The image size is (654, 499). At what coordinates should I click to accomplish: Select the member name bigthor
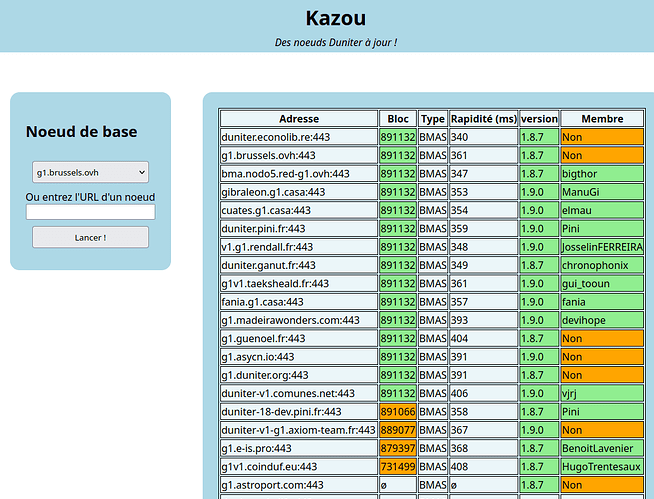pyautogui.click(x=602, y=174)
